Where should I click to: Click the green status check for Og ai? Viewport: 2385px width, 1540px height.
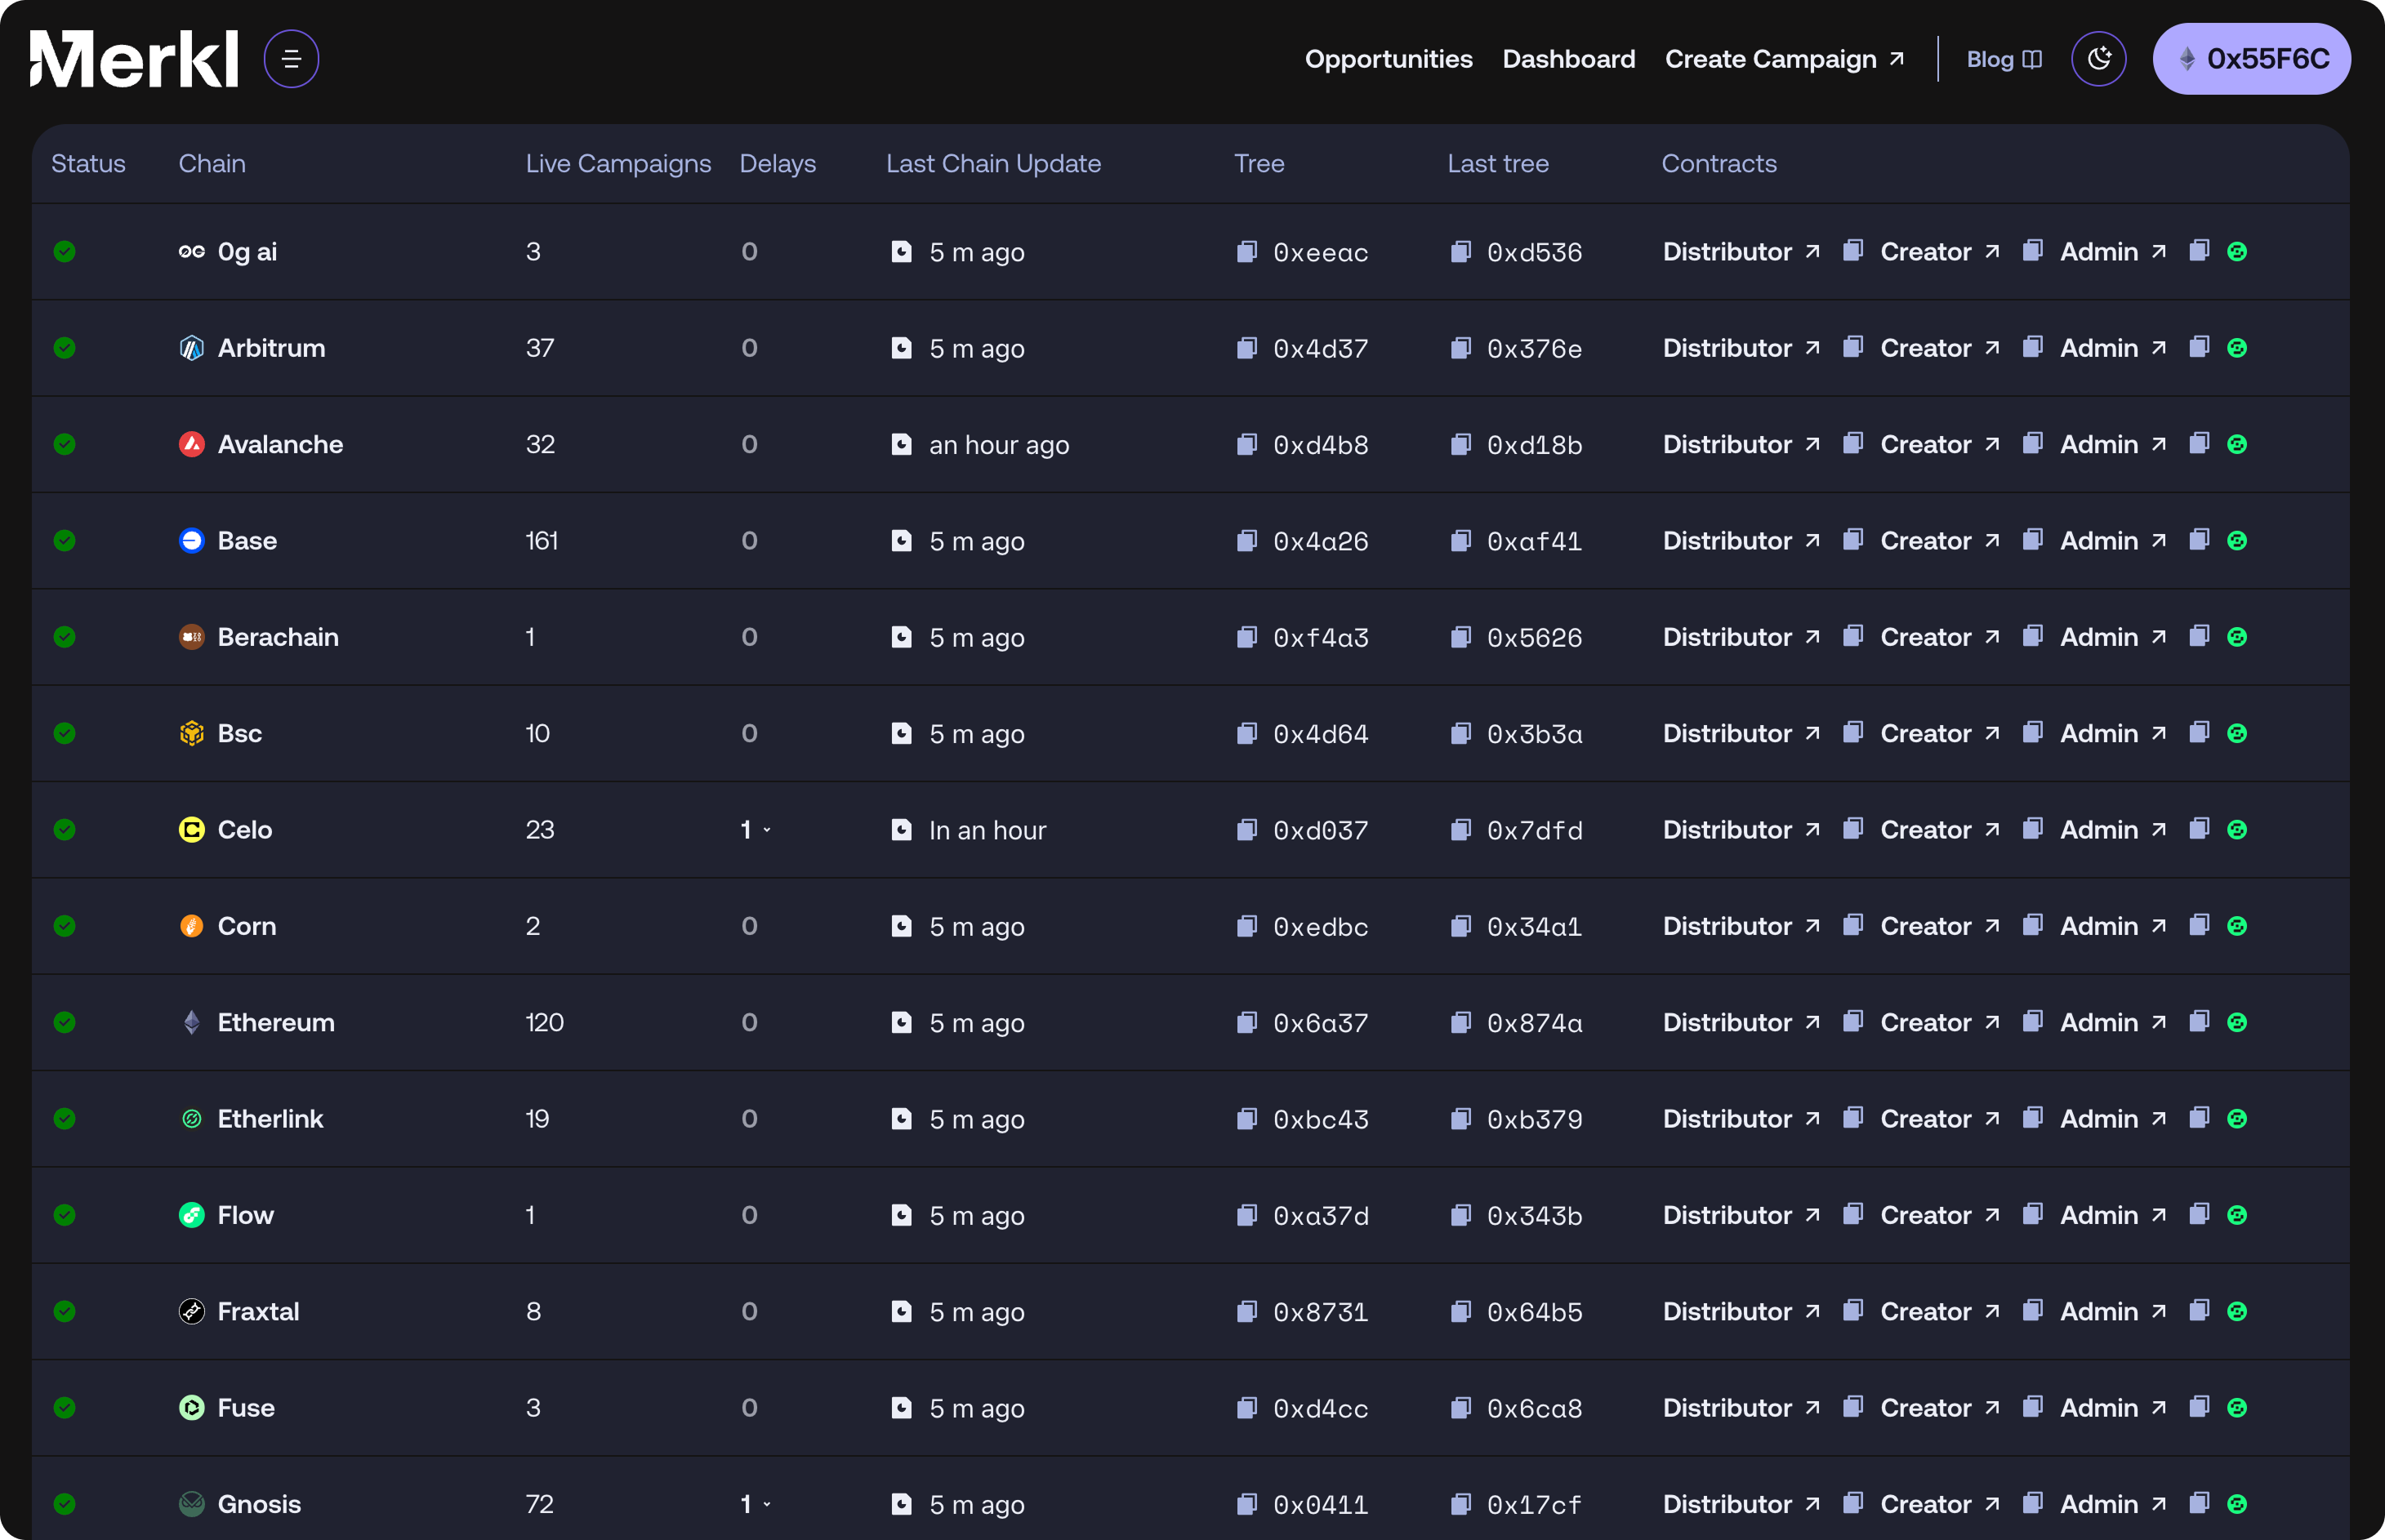(x=64, y=252)
